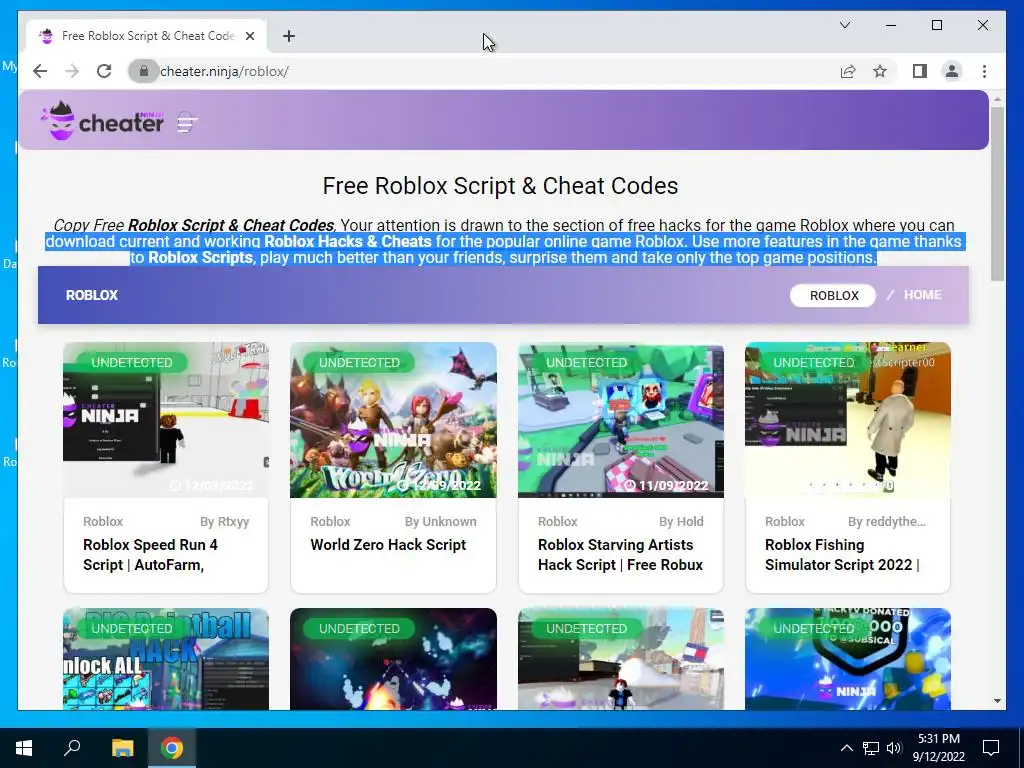Click the scrollbar up arrow
Screen dimensions: 1024x768
pos(997,99)
